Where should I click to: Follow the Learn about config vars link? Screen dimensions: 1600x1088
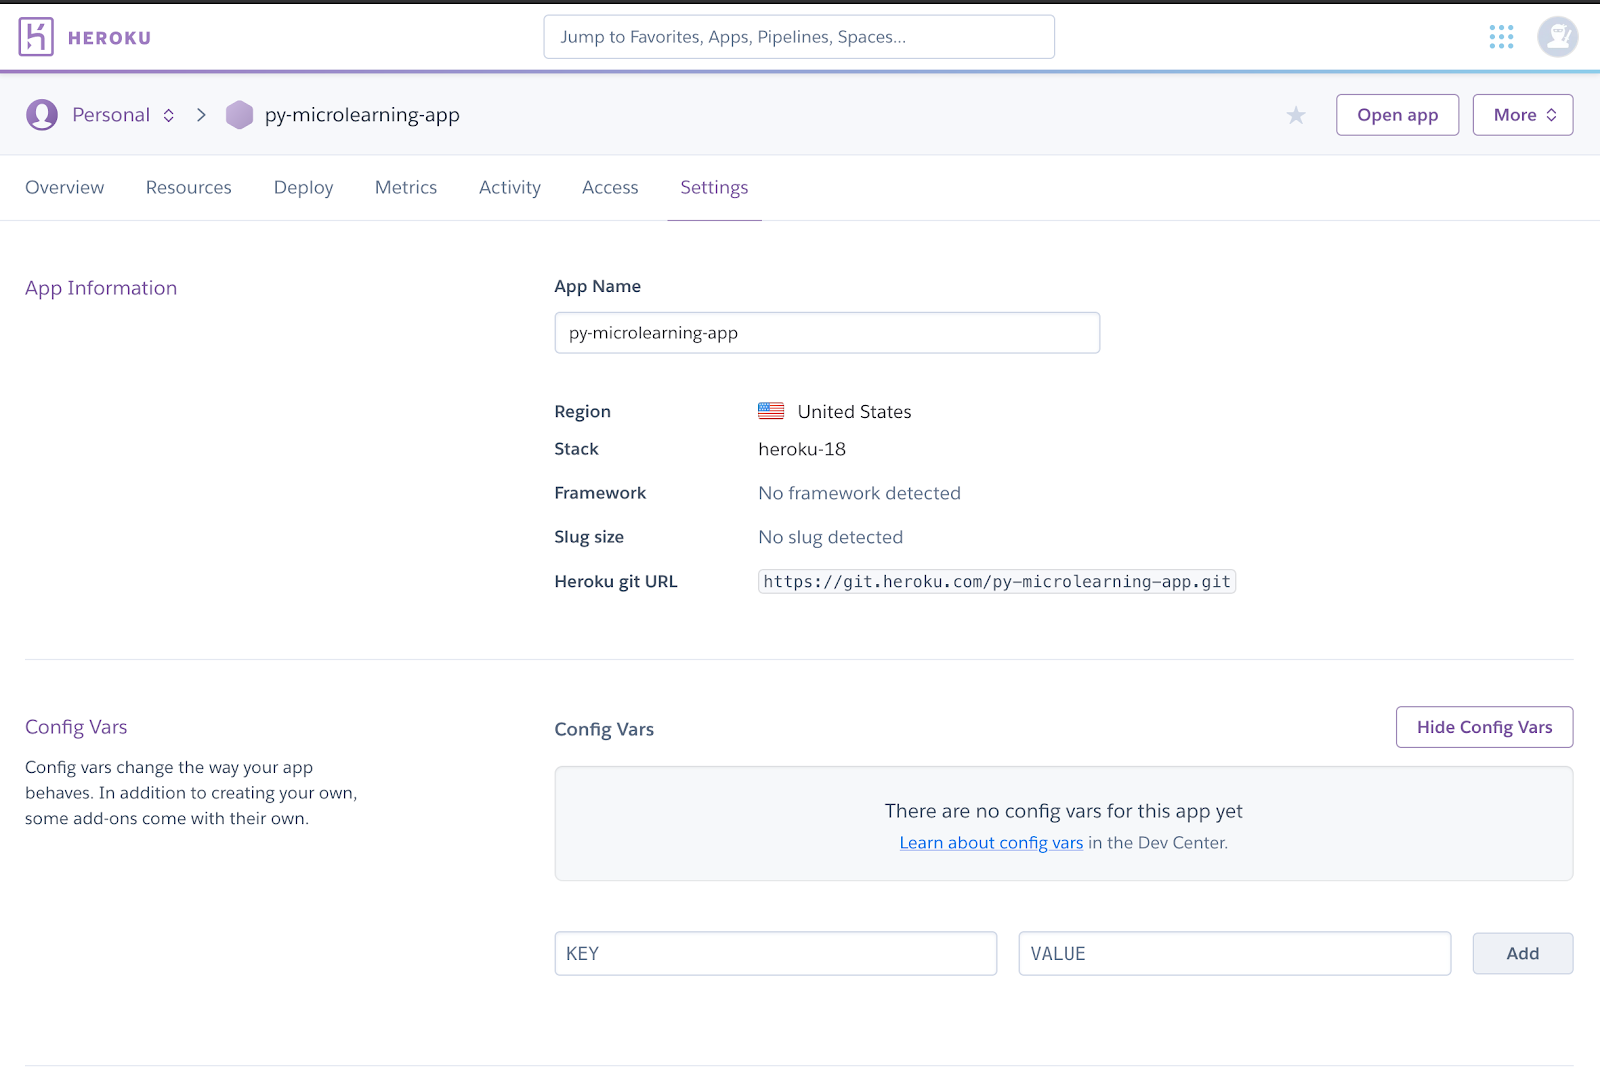point(991,843)
